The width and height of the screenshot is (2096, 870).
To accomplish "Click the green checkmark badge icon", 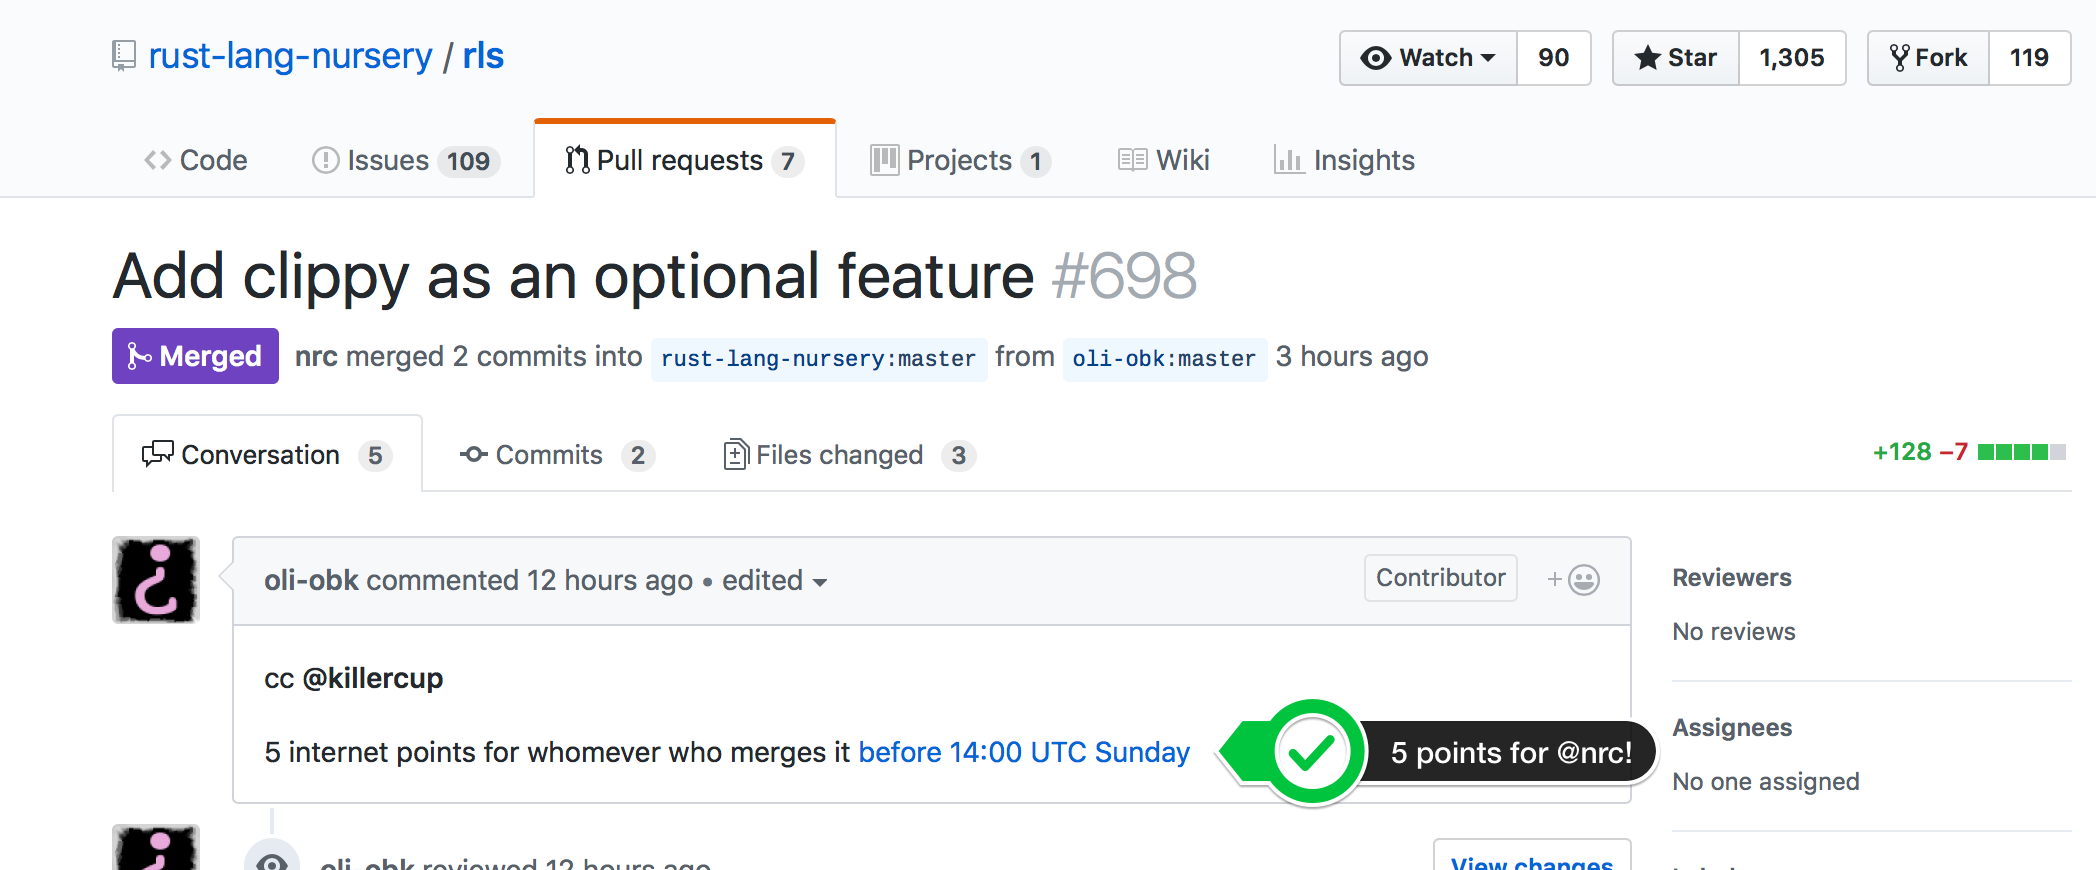I will (x=1311, y=753).
